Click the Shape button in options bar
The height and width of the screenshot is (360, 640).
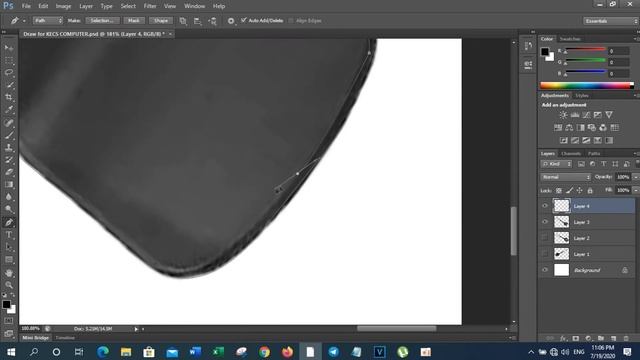(x=161, y=20)
